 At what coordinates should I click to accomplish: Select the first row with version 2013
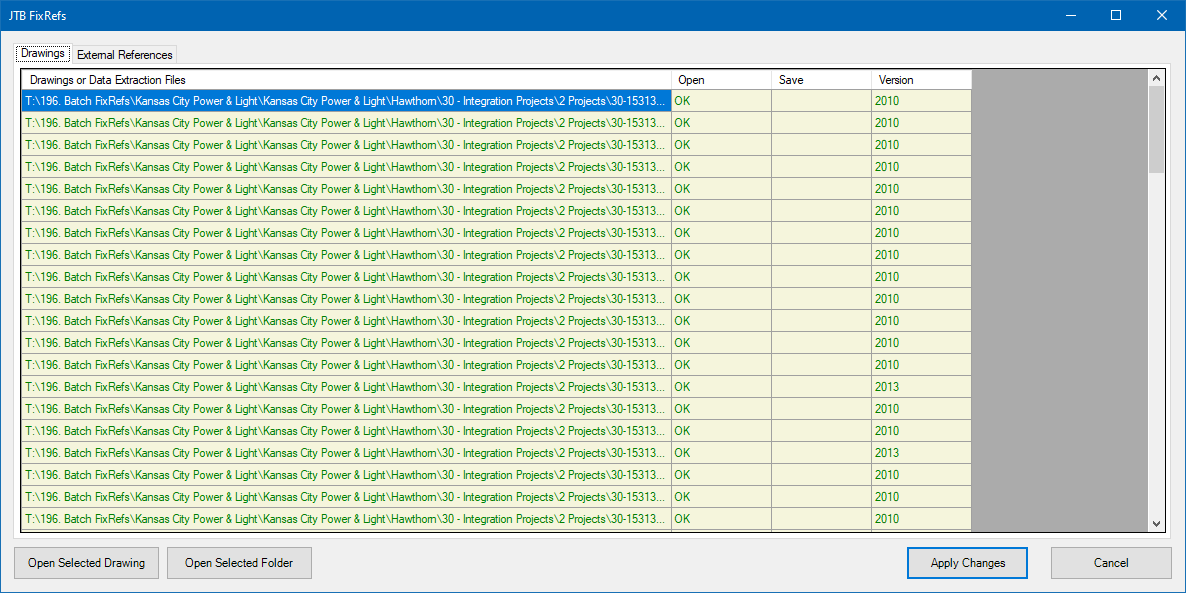496,387
